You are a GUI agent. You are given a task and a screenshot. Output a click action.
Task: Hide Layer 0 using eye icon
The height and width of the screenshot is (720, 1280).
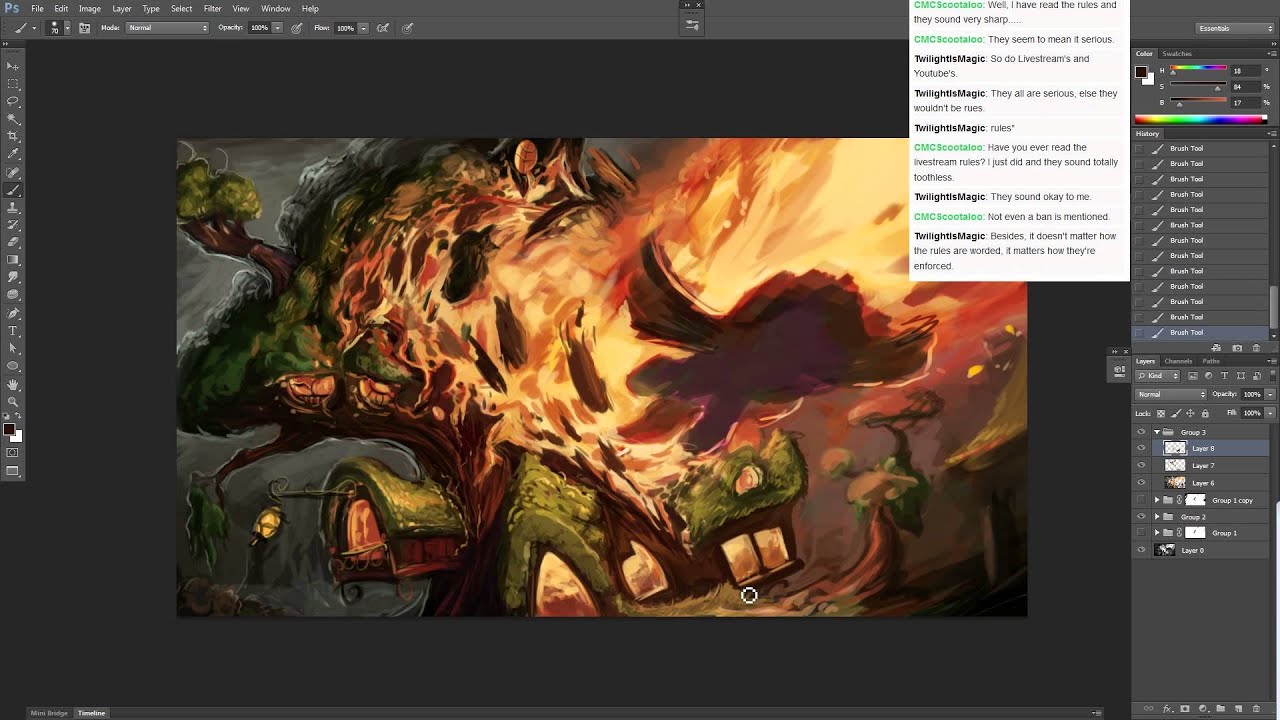pyautogui.click(x=1141, y=550)
